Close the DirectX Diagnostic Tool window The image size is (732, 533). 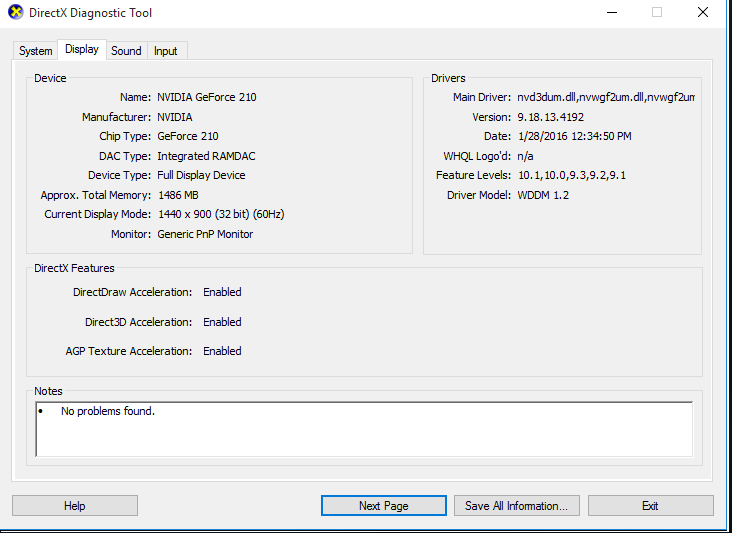point(703,13)
